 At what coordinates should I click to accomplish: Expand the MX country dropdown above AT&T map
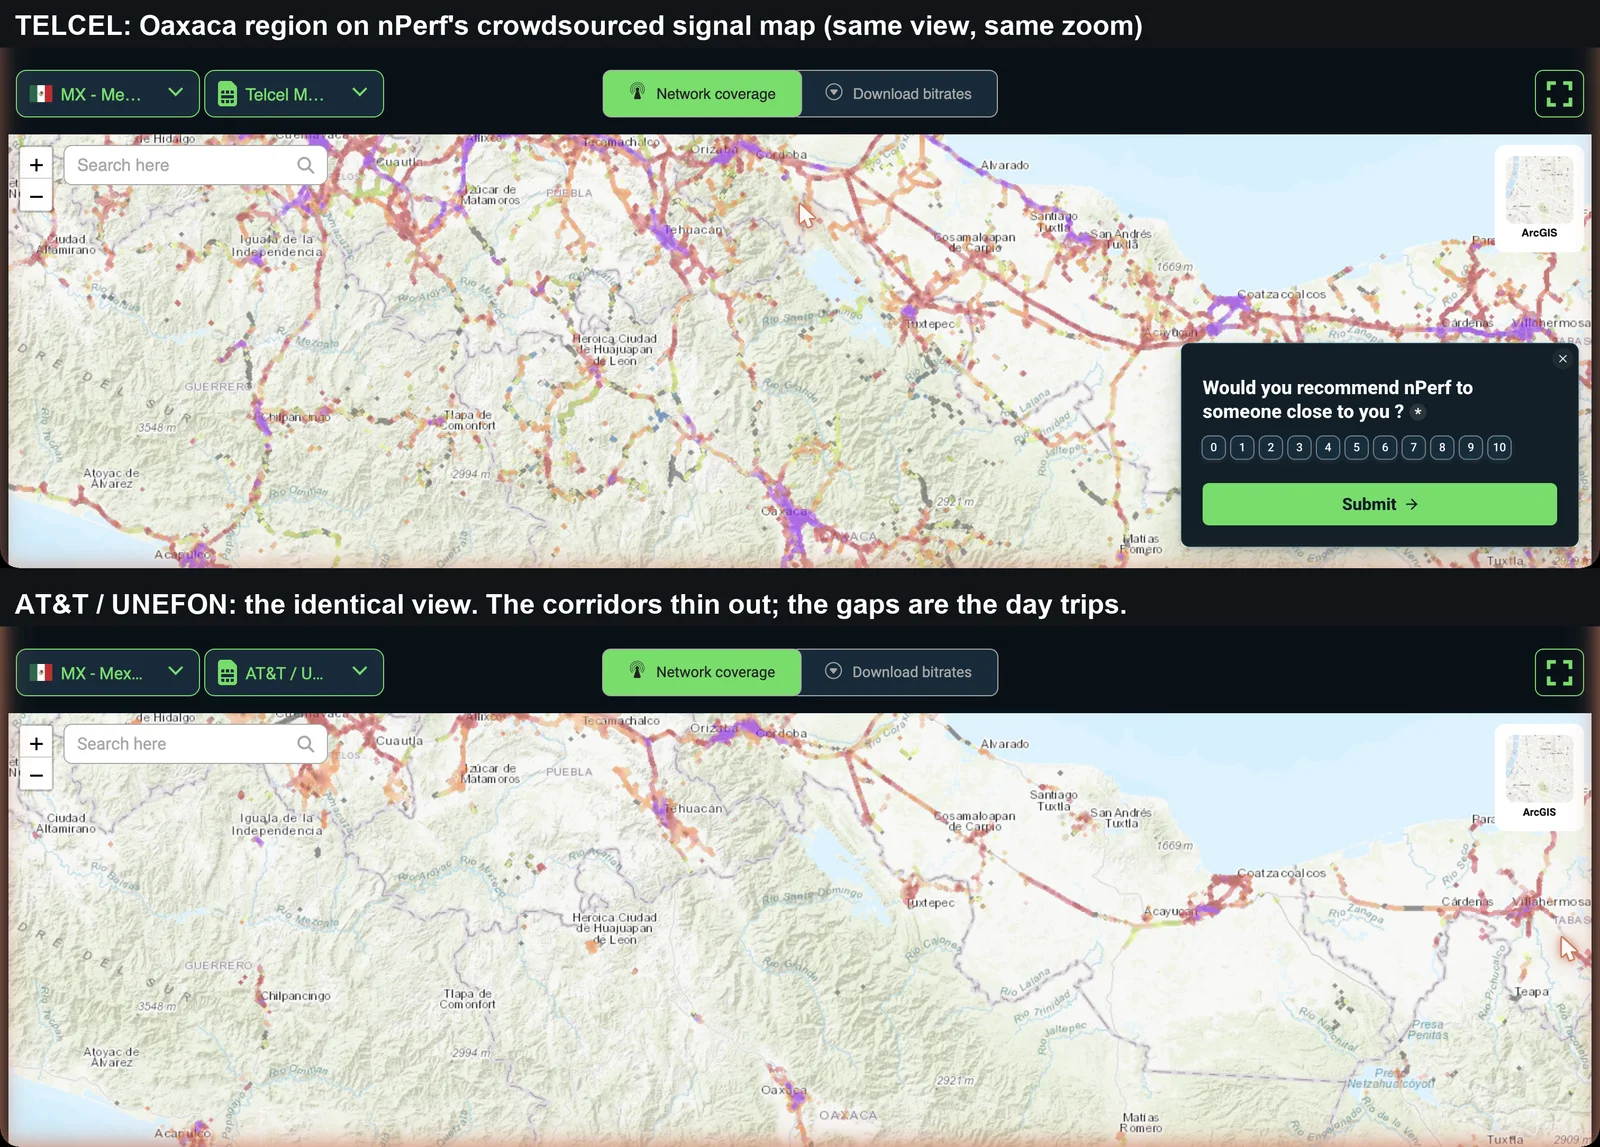[x=176, y=671]
